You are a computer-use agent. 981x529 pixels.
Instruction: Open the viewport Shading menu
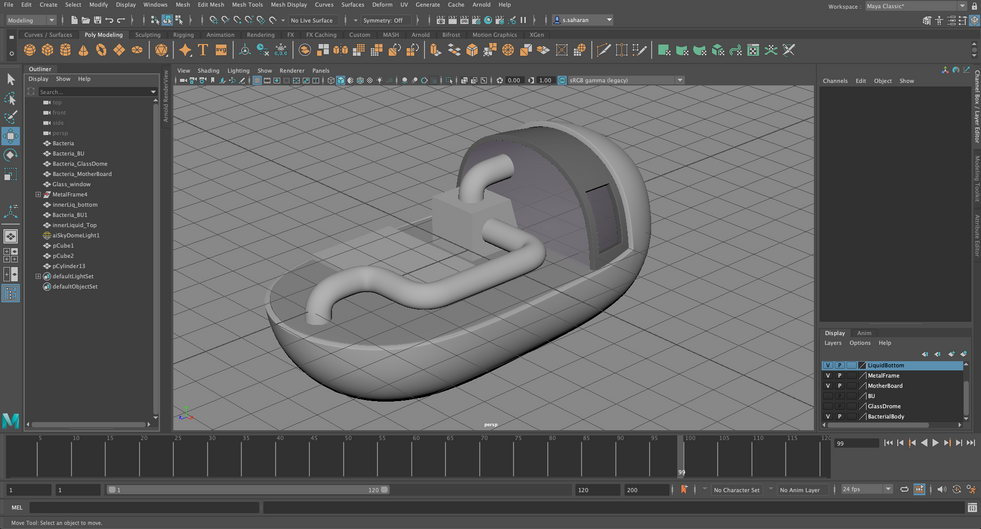click(x=208, y=71)
